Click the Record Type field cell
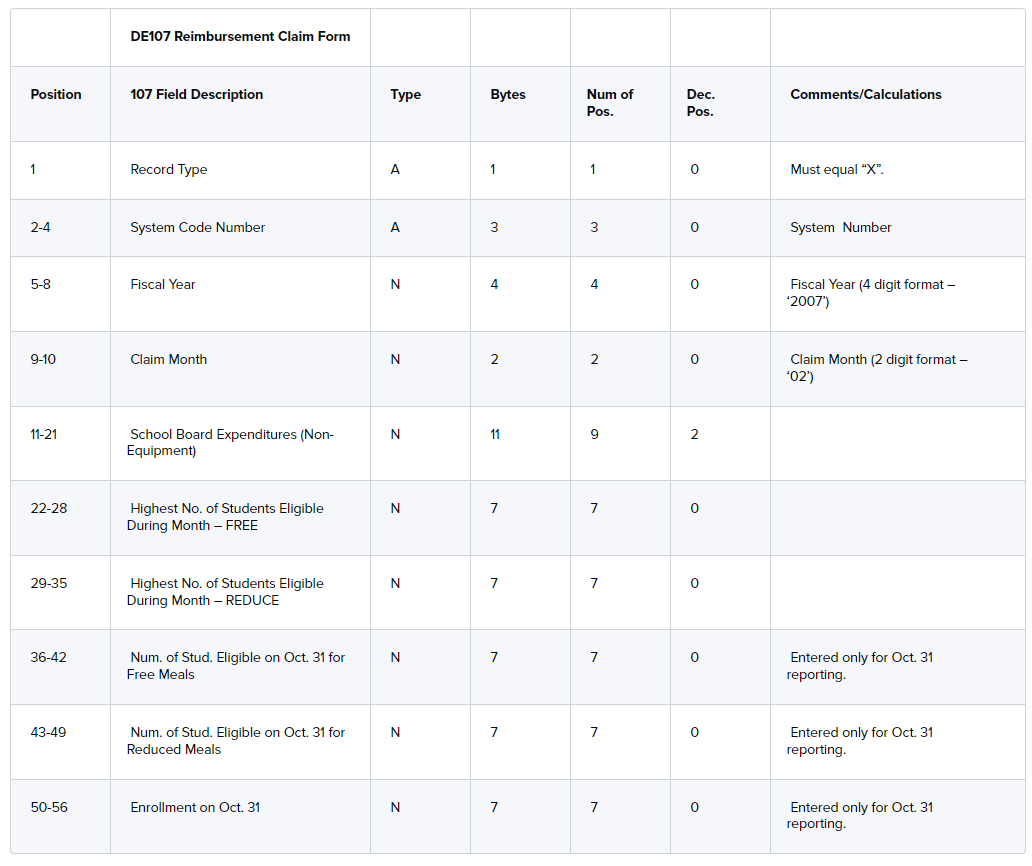This screenshot has height=866, width=1032. 169,170
